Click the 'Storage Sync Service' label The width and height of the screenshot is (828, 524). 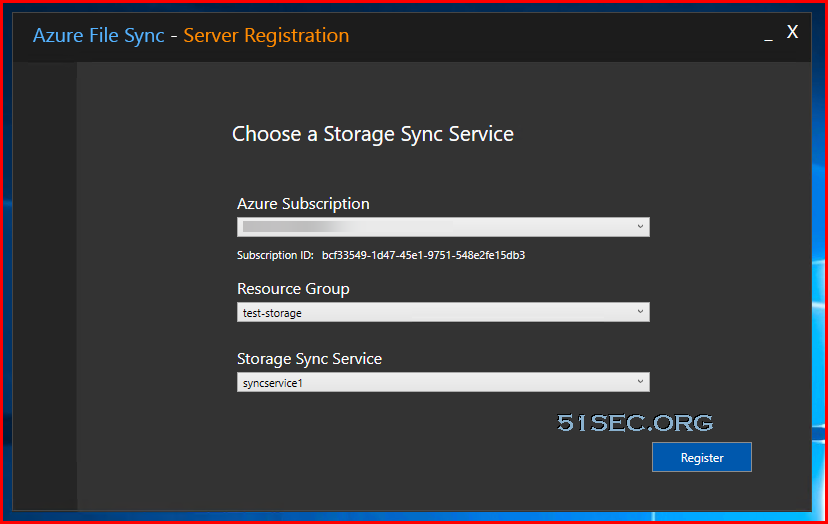click(309, 359)
